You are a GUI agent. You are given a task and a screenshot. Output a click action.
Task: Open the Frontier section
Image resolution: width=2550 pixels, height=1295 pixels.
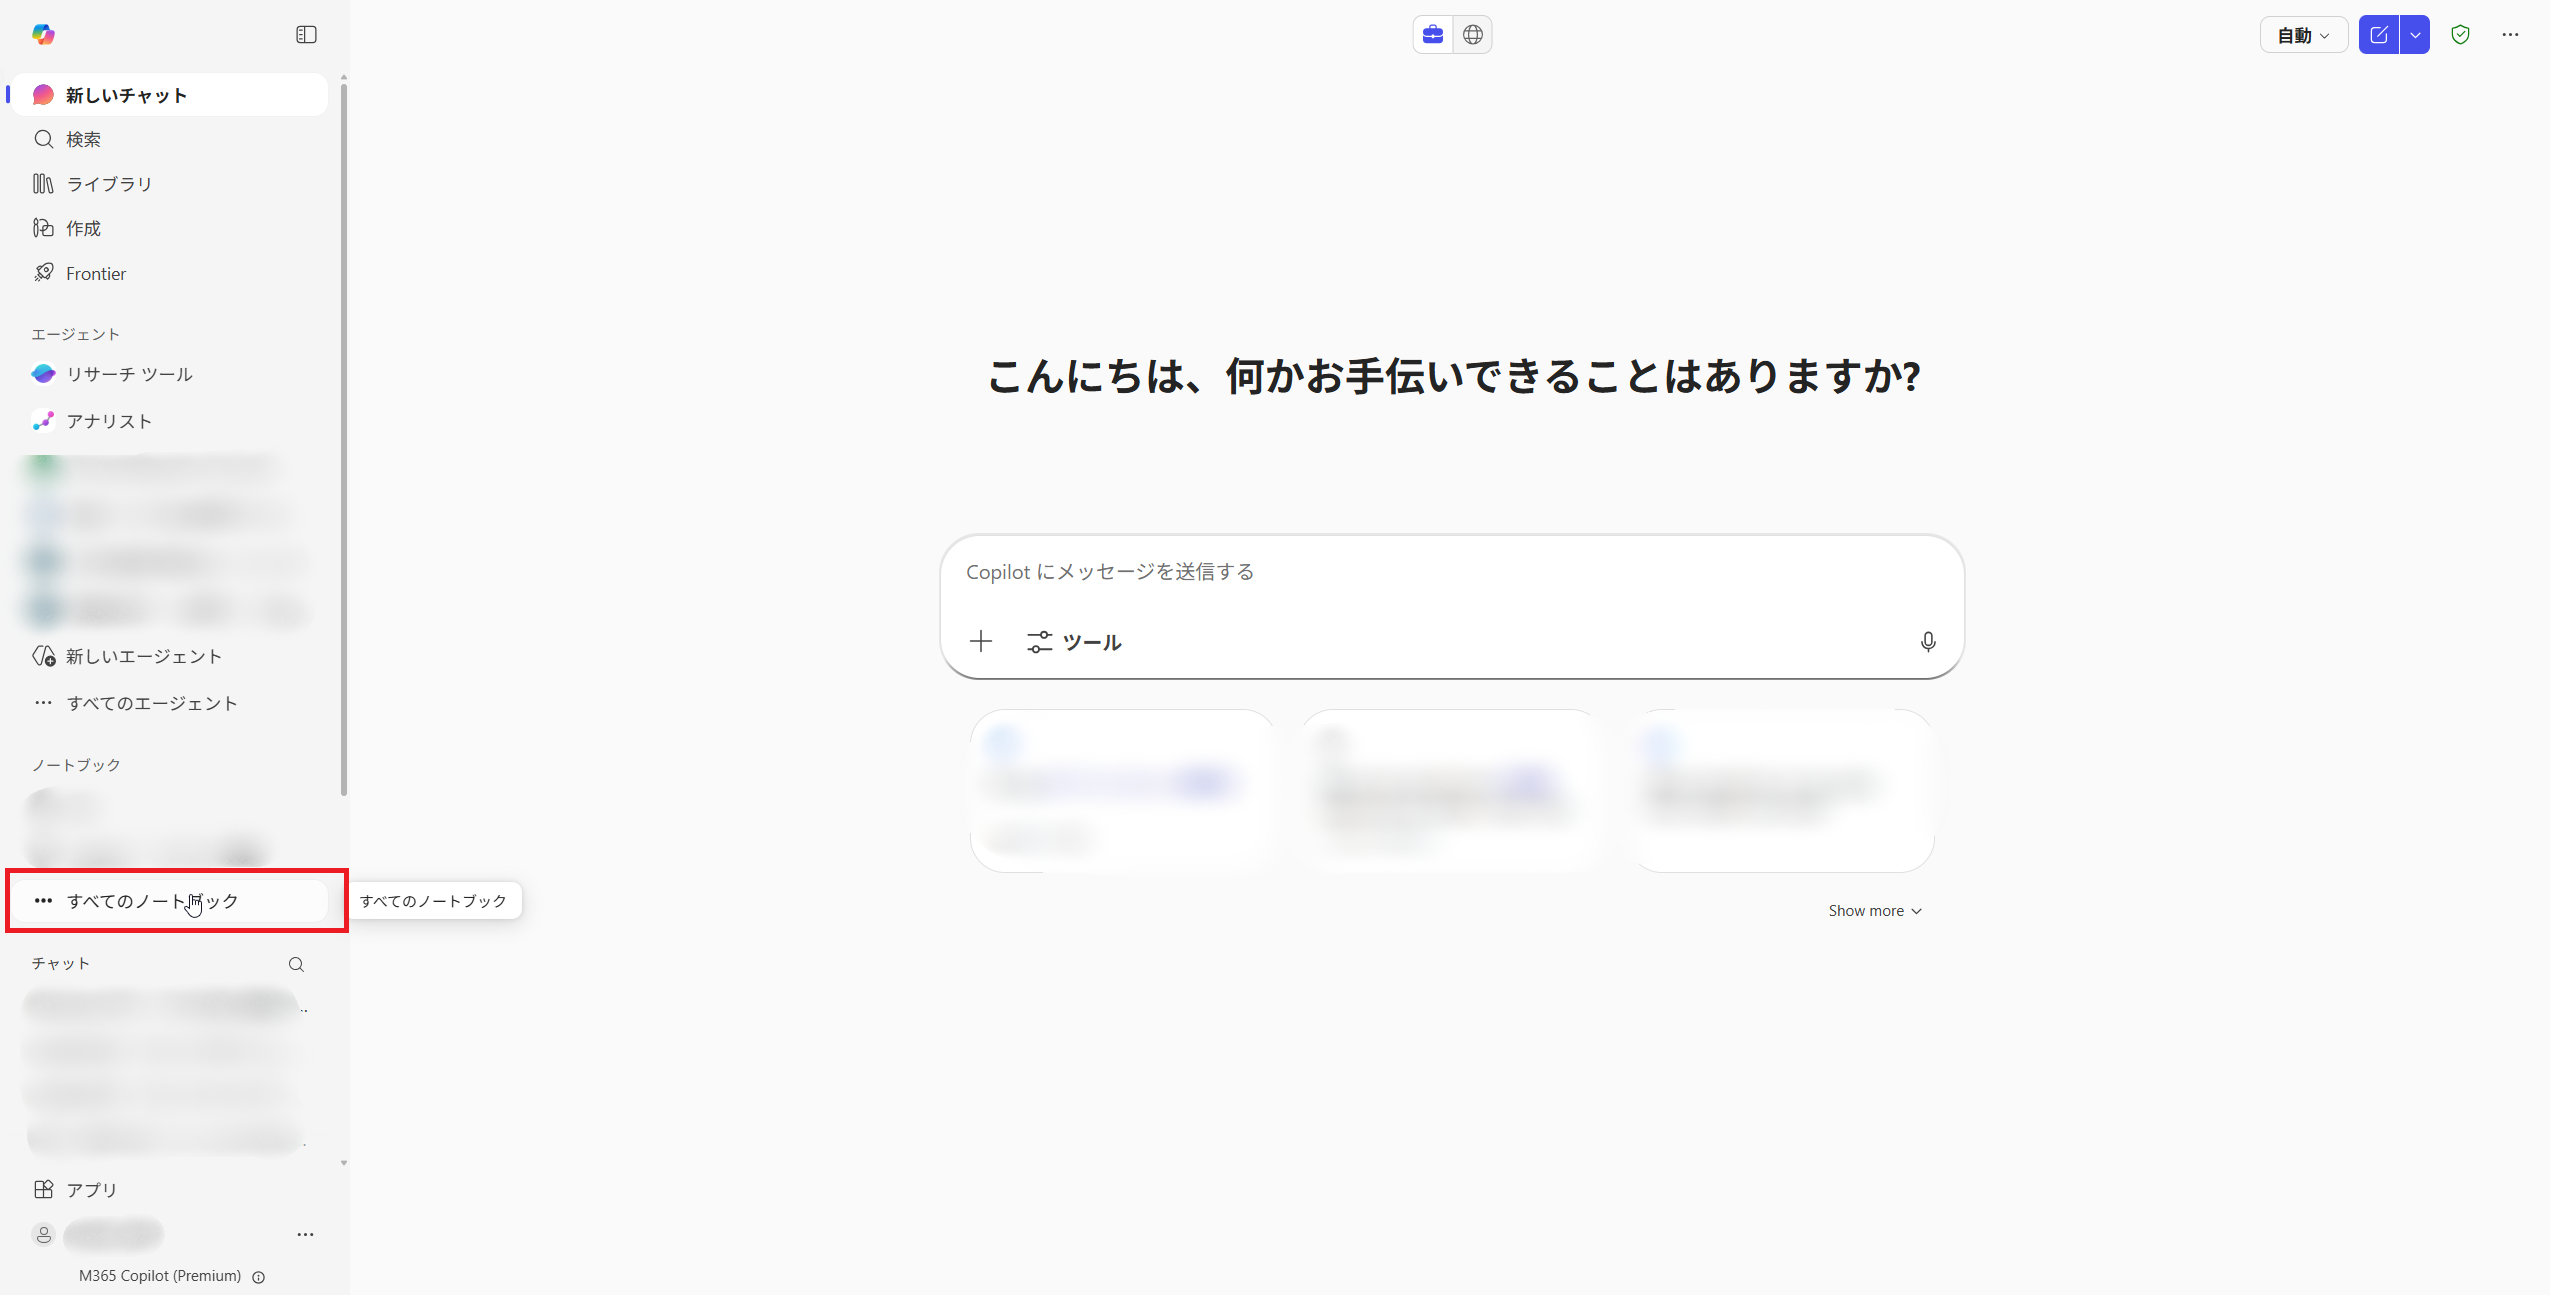[95, 272]
